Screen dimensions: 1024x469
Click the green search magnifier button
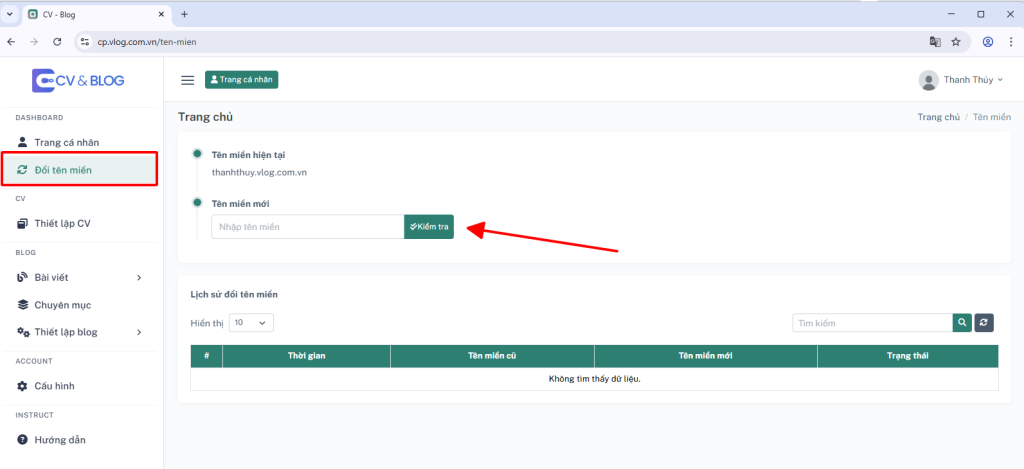(x=962, y=323)
